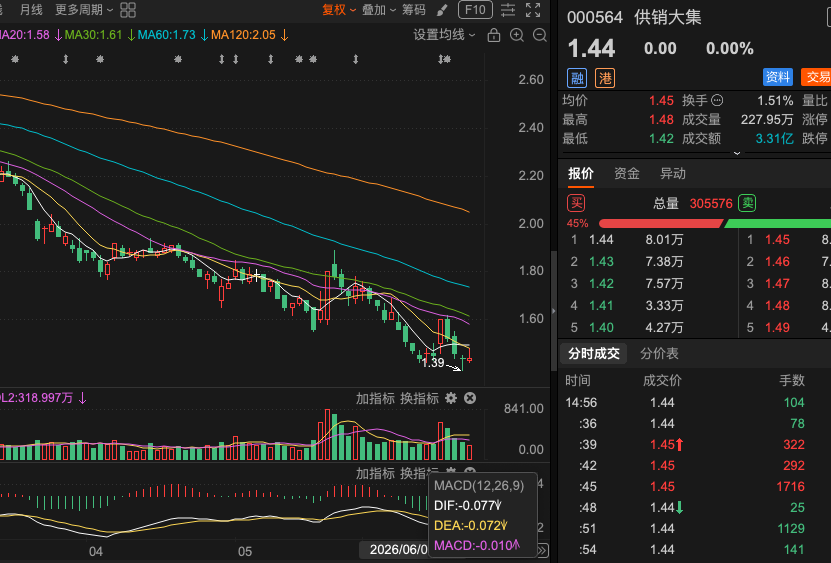This screenshot has width=831, height=563.
Task: Collapse the right quote panel arrow
Action: coord(554,311)
